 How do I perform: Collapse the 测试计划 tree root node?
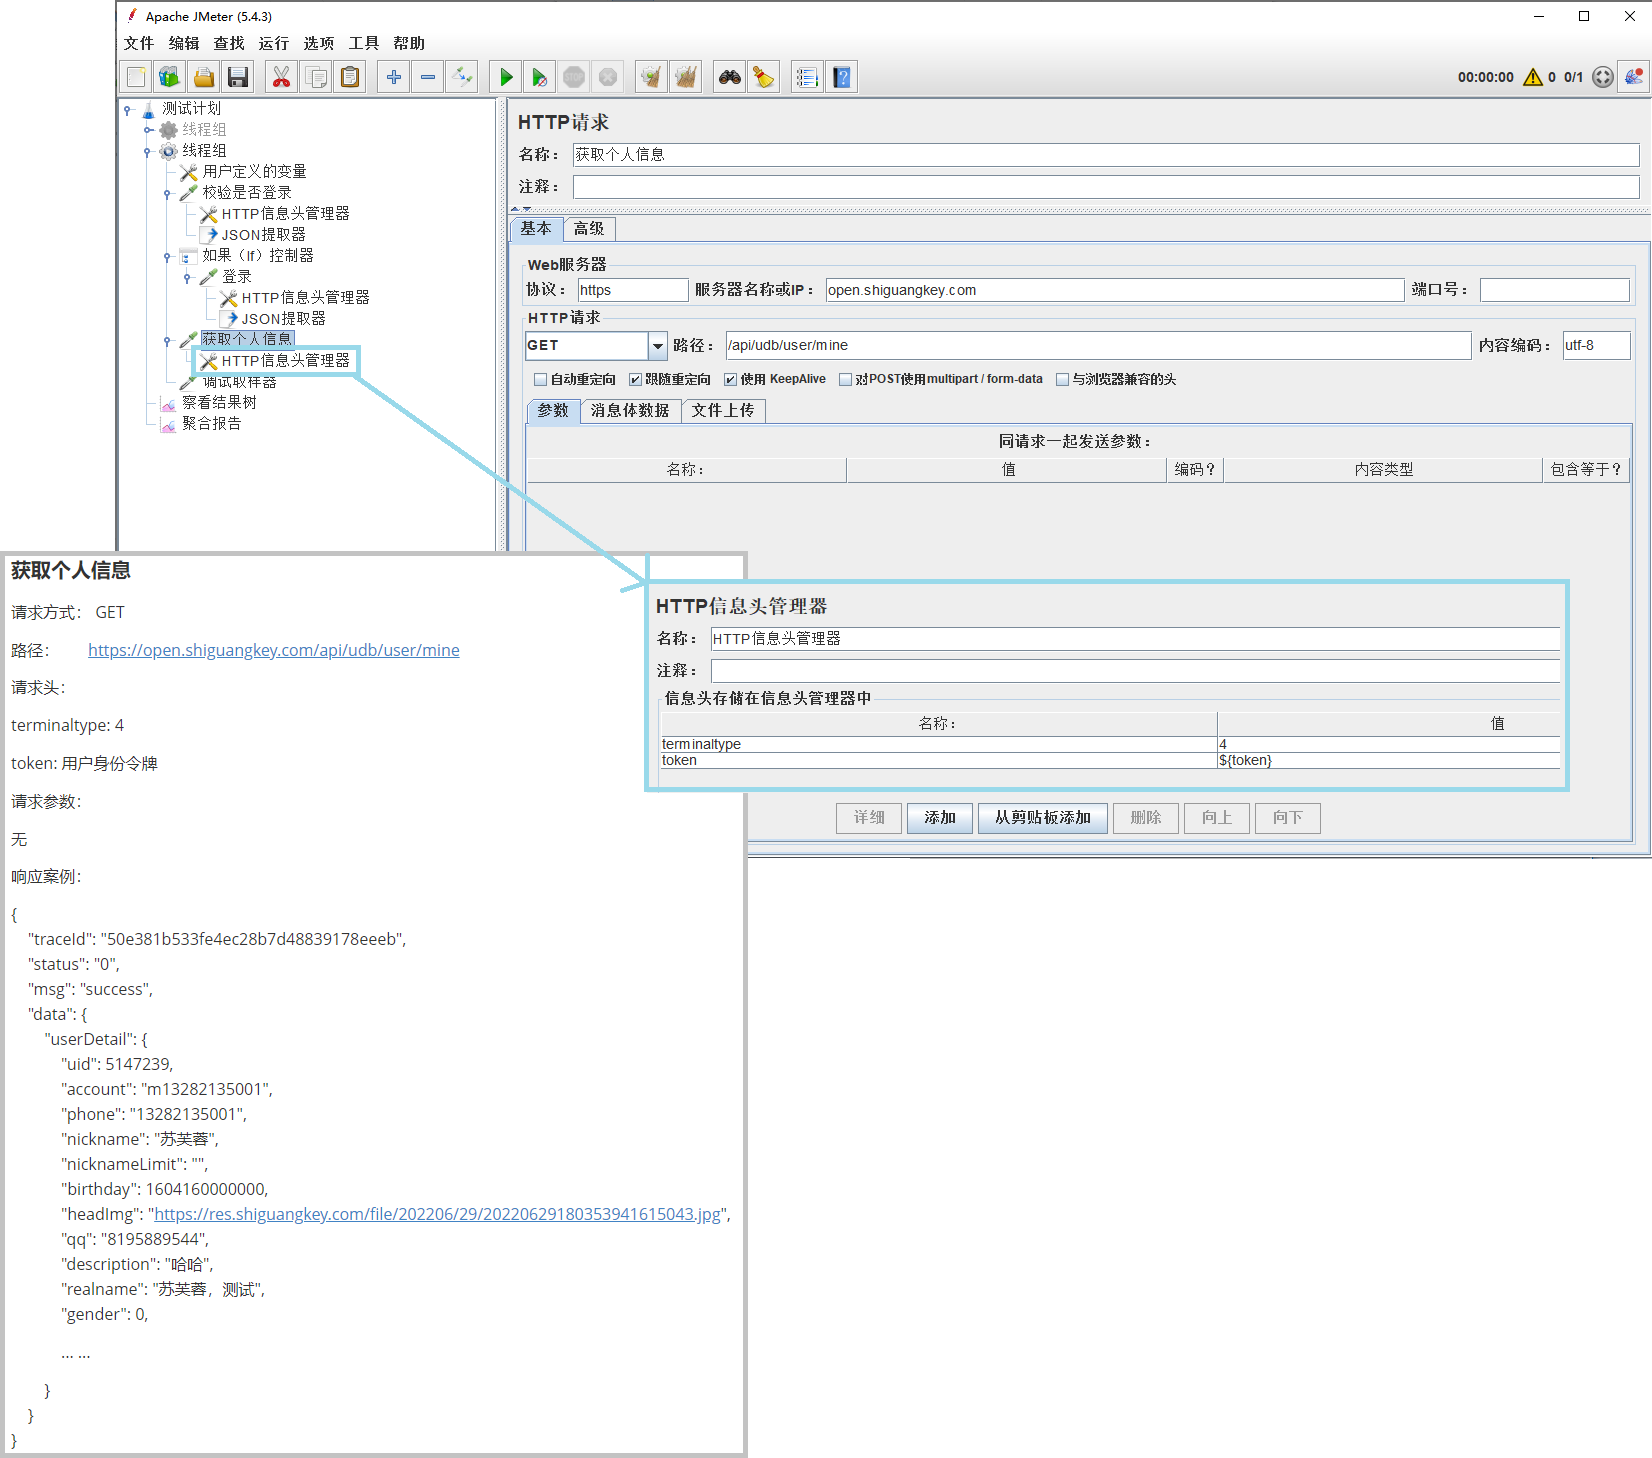(128, 109)
